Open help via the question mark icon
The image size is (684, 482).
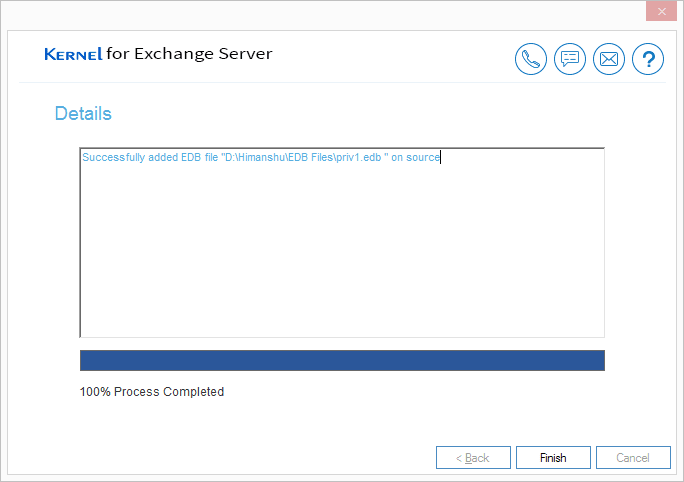coord(648,59)
